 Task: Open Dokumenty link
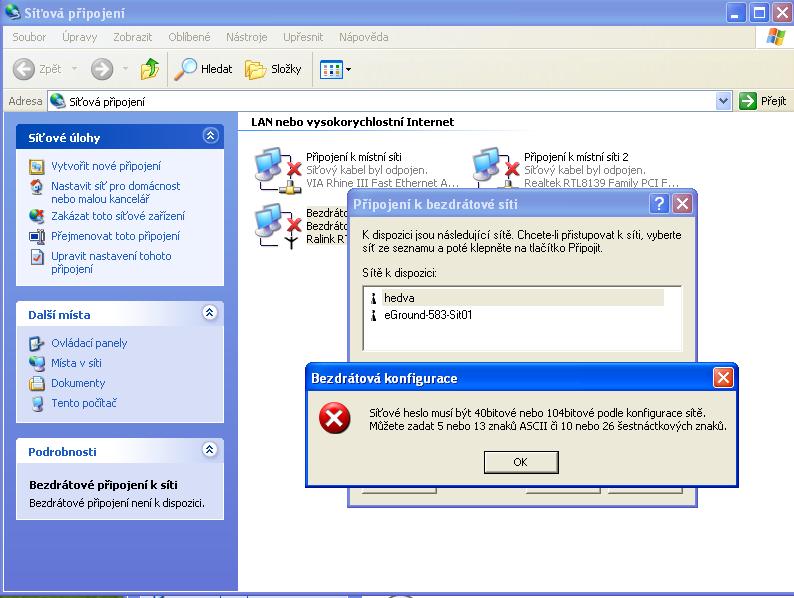click(78, 383)
